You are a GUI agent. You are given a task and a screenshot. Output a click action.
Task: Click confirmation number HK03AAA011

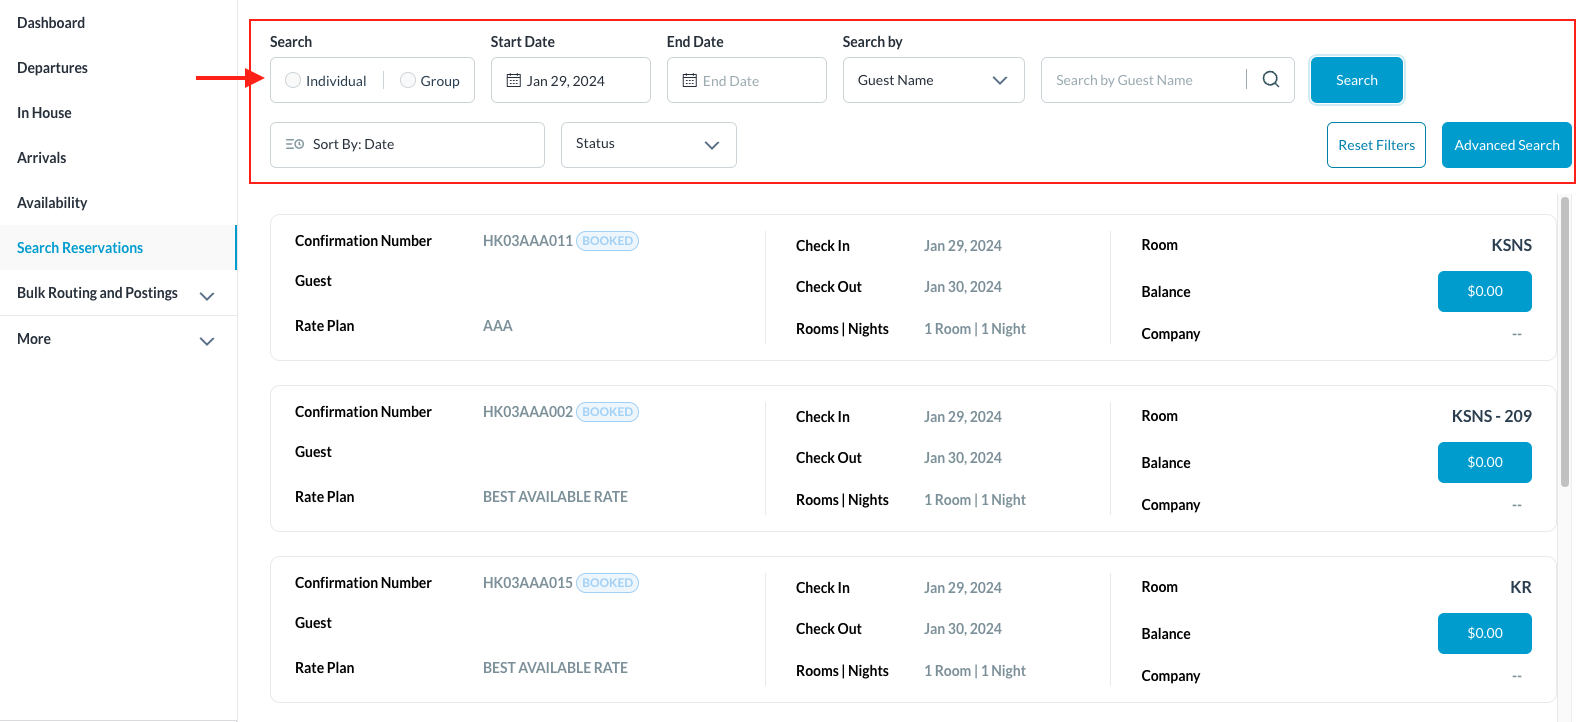click(528, 241)
